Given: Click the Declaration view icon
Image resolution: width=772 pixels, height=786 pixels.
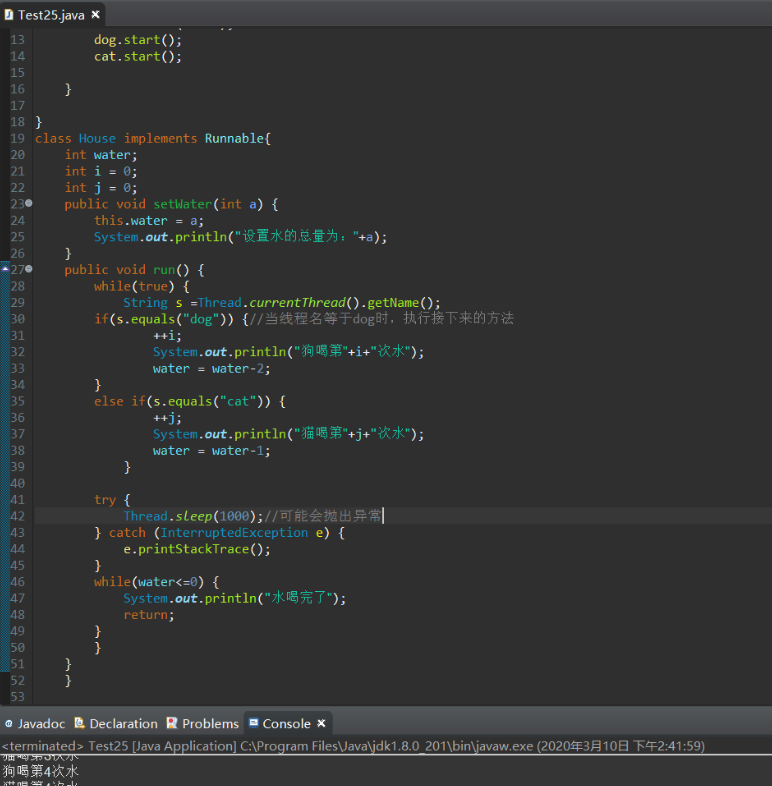Looking at the screenshot, I should click(81, 723).
